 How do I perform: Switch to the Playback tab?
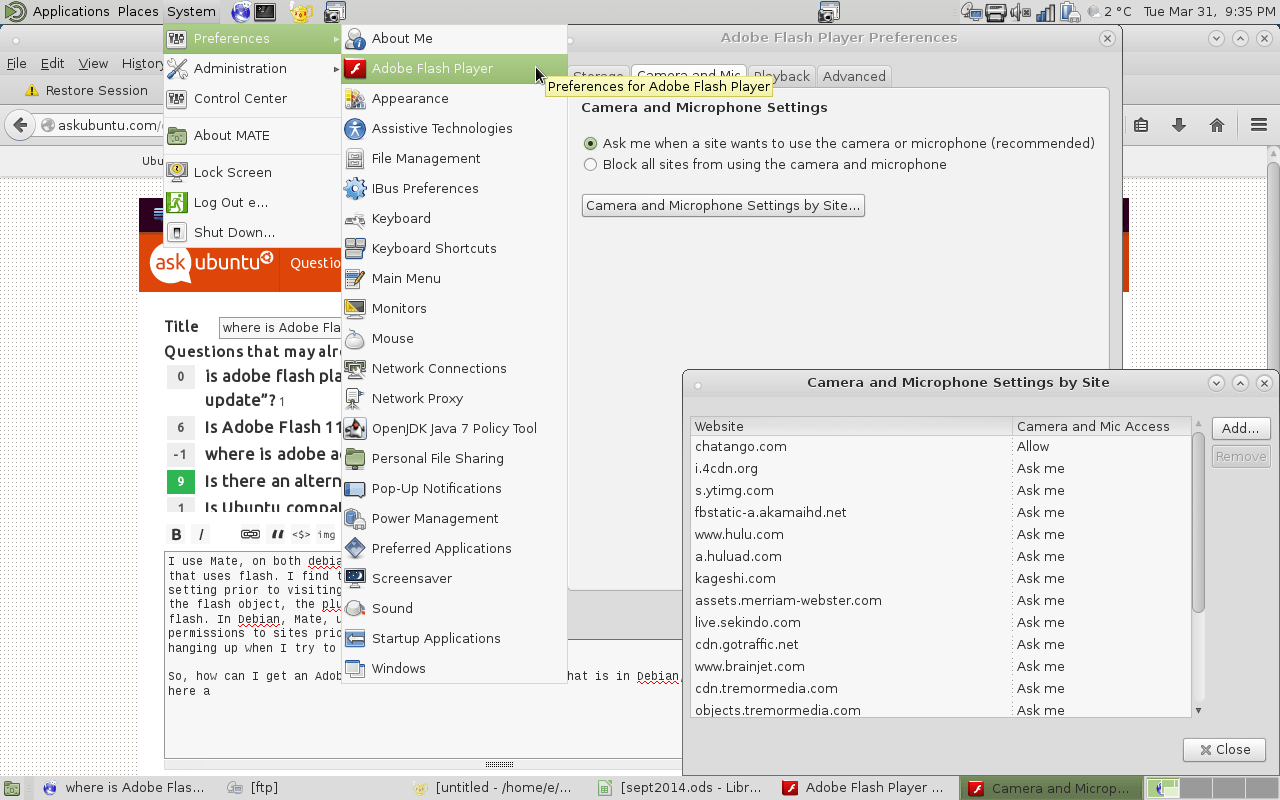click(781, 76)
